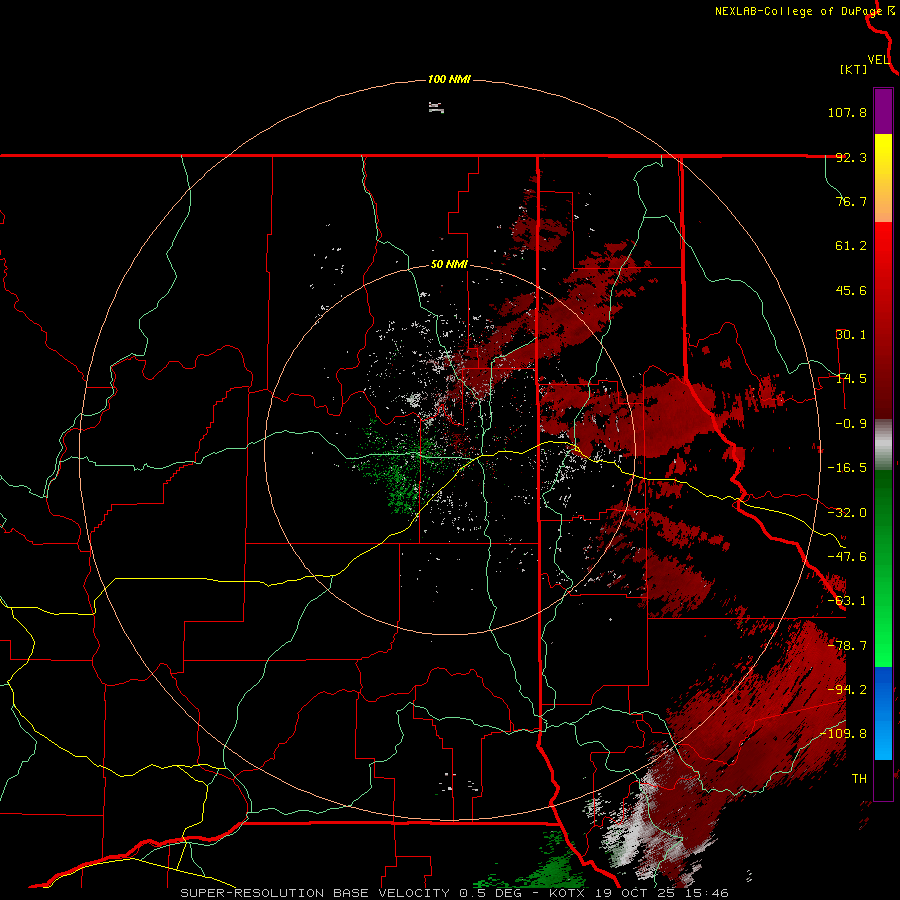Click the blue segment of velocity color bar

click(x=883, y=713)
